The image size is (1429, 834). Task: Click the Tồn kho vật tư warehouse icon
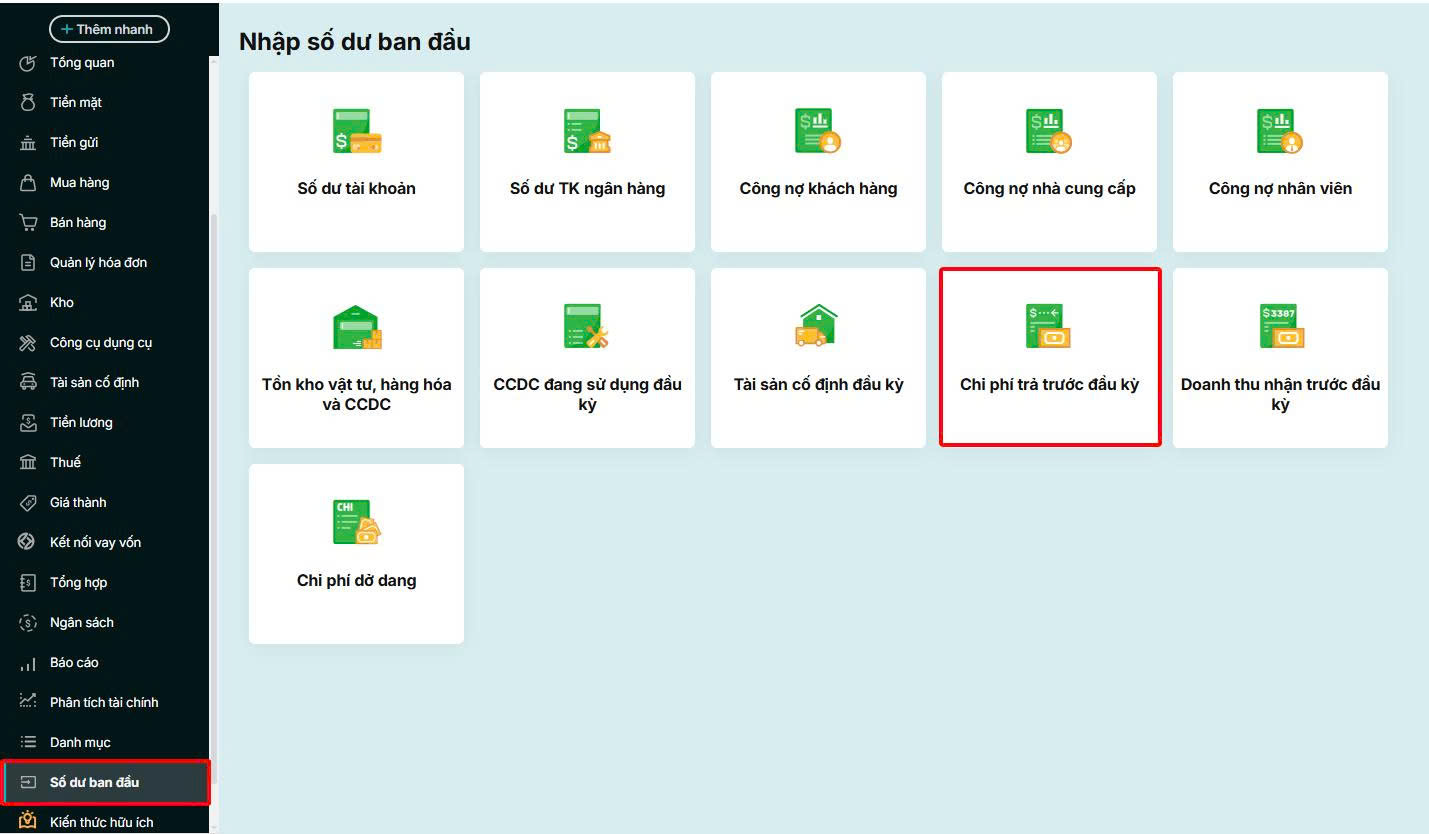(357, 327)
